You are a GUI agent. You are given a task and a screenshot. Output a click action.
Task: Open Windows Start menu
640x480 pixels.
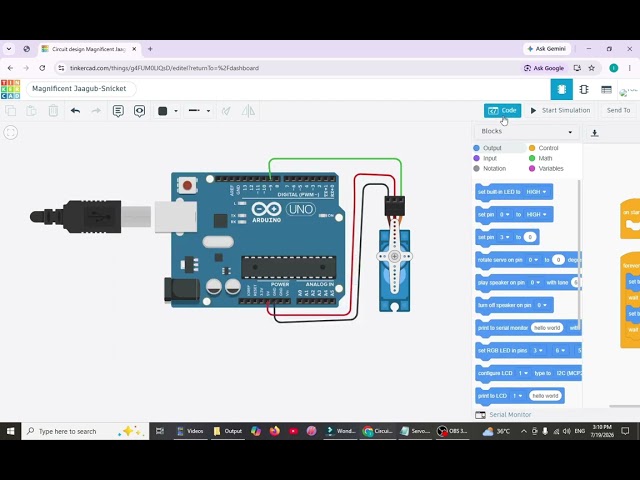click(11, 431)
